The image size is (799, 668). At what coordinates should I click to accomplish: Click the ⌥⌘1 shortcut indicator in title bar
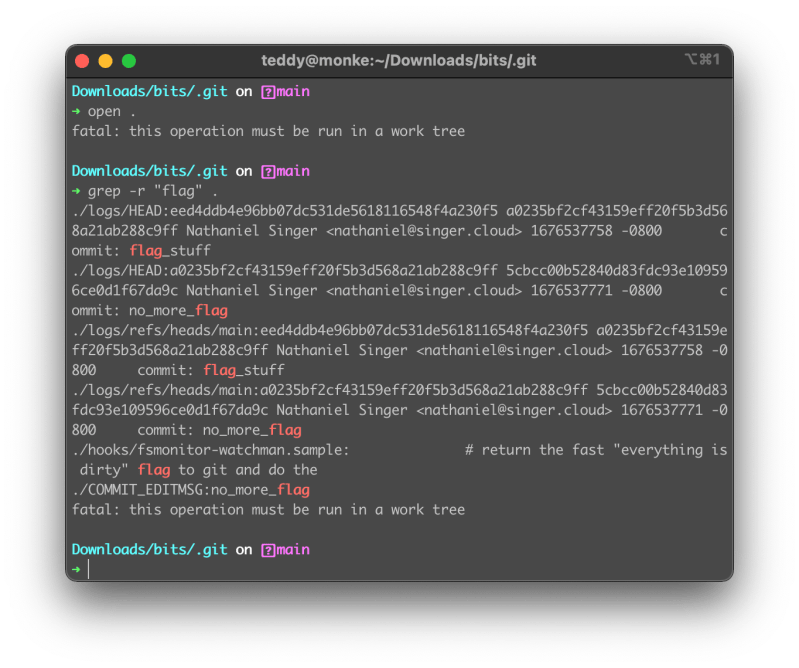point(702,60)
